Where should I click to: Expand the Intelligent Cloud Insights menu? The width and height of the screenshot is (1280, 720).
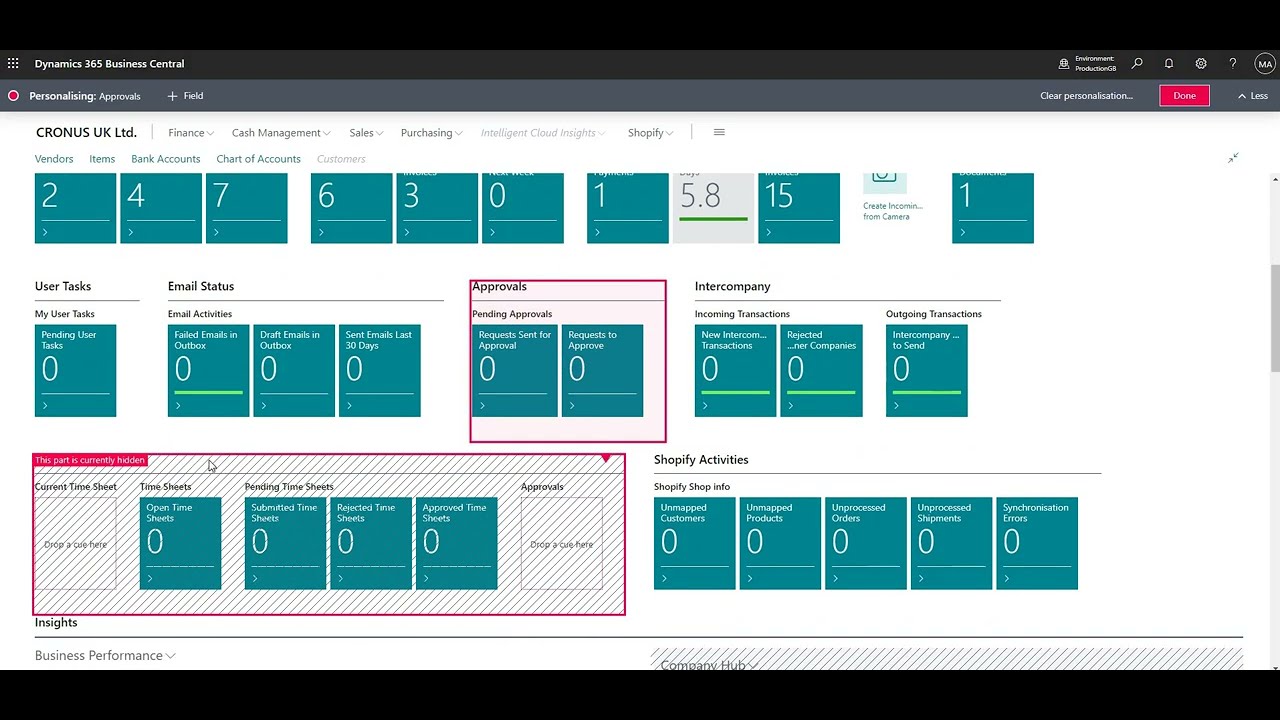pyautogui.click(x=543, y=133)
